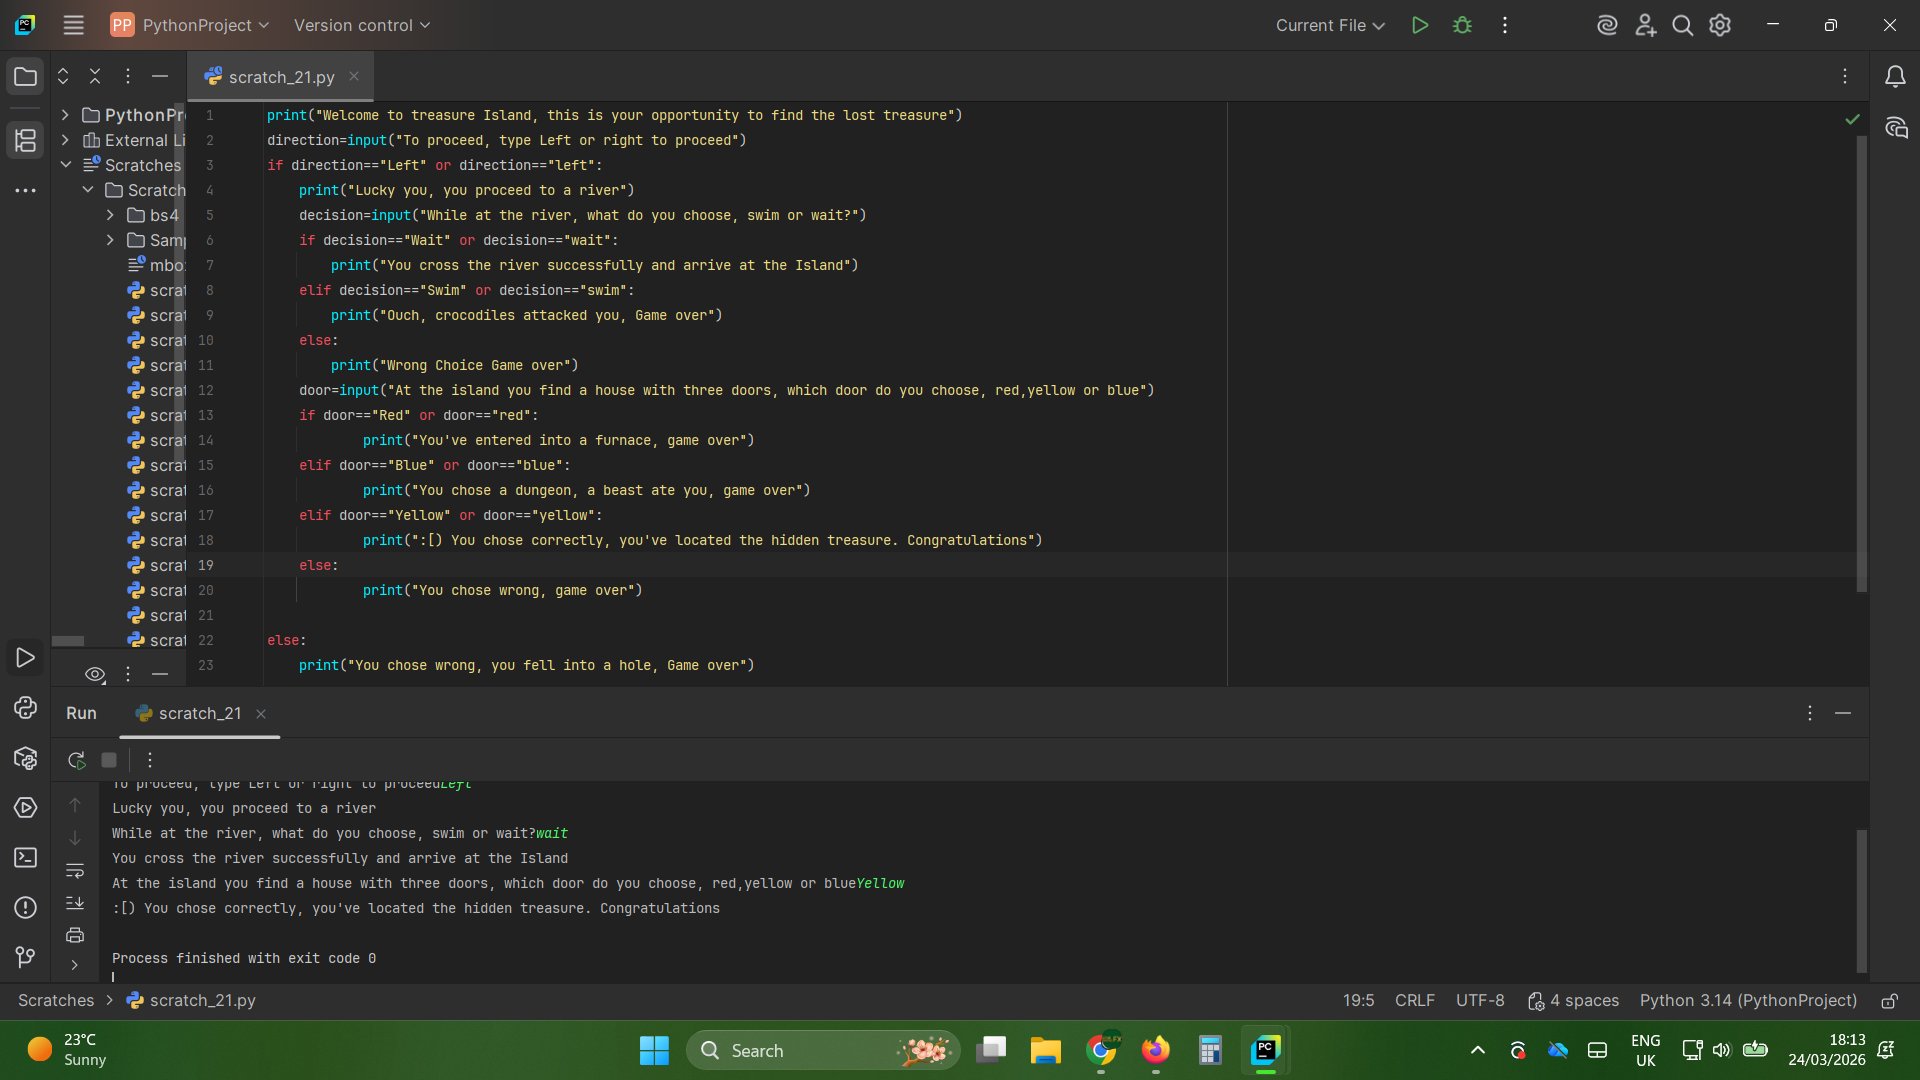Image resolution: width=1920 pixels, height=1080 pixels.
Task: Open the Problems tool window
Action: (x=25, y=908)
